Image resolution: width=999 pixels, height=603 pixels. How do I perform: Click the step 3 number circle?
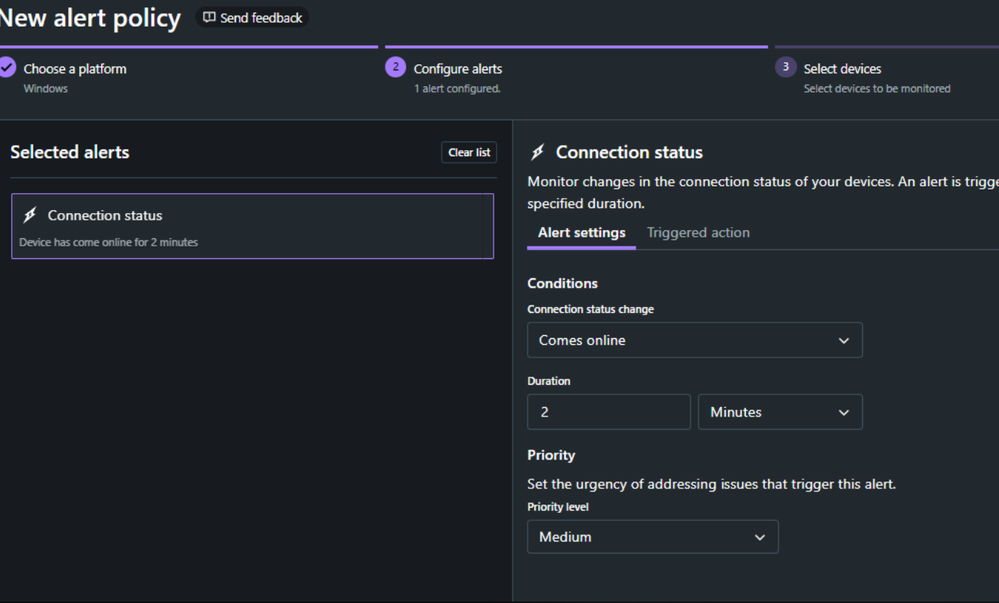785,67
